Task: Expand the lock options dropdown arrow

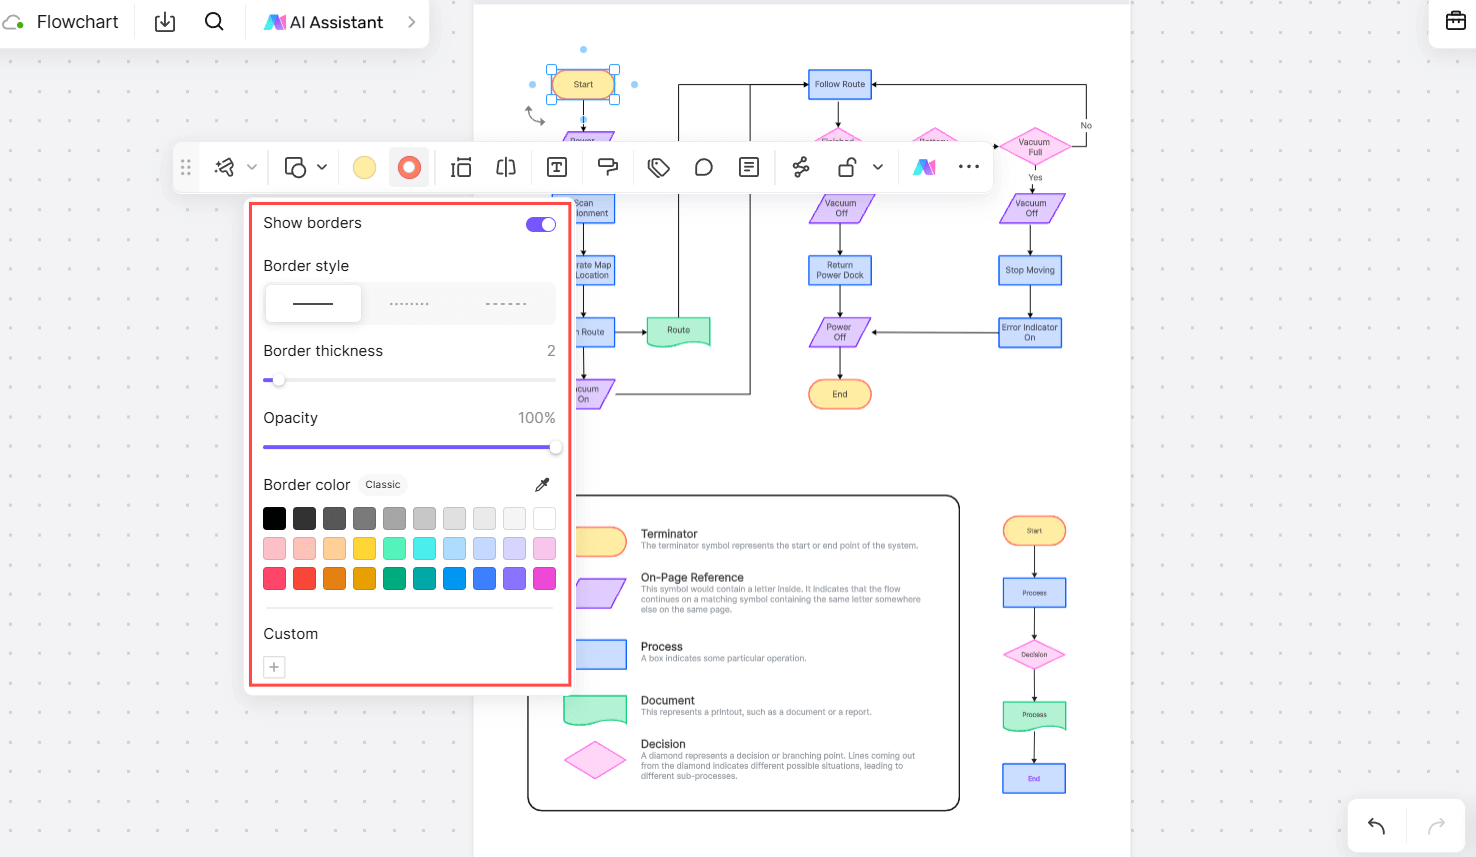Action: (x=878, y=167)
